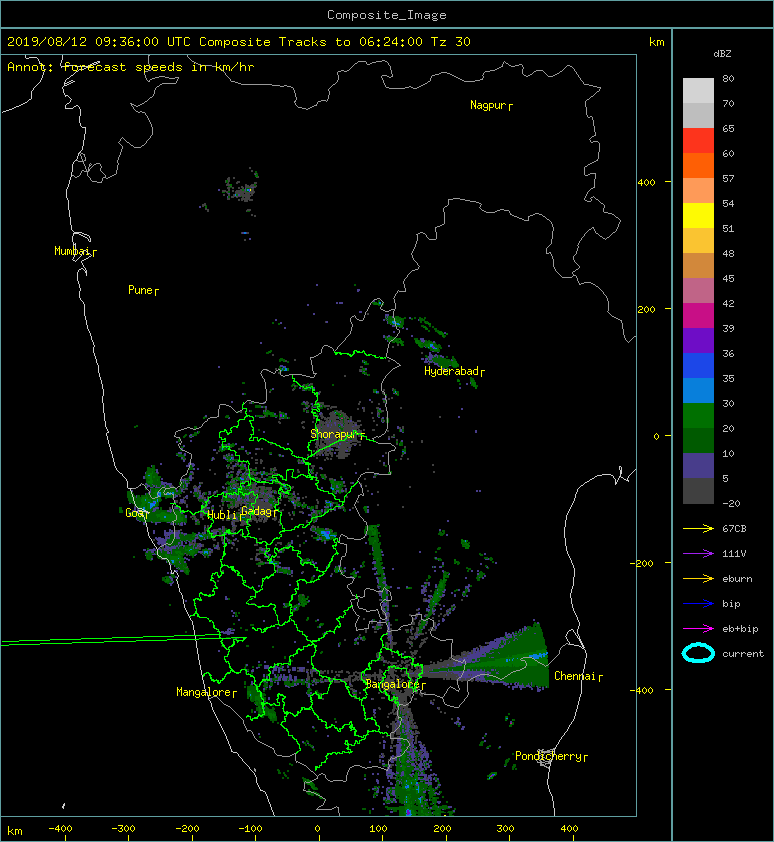Select the Mangalore city label

pyautogui.click(x=206, y=692)
